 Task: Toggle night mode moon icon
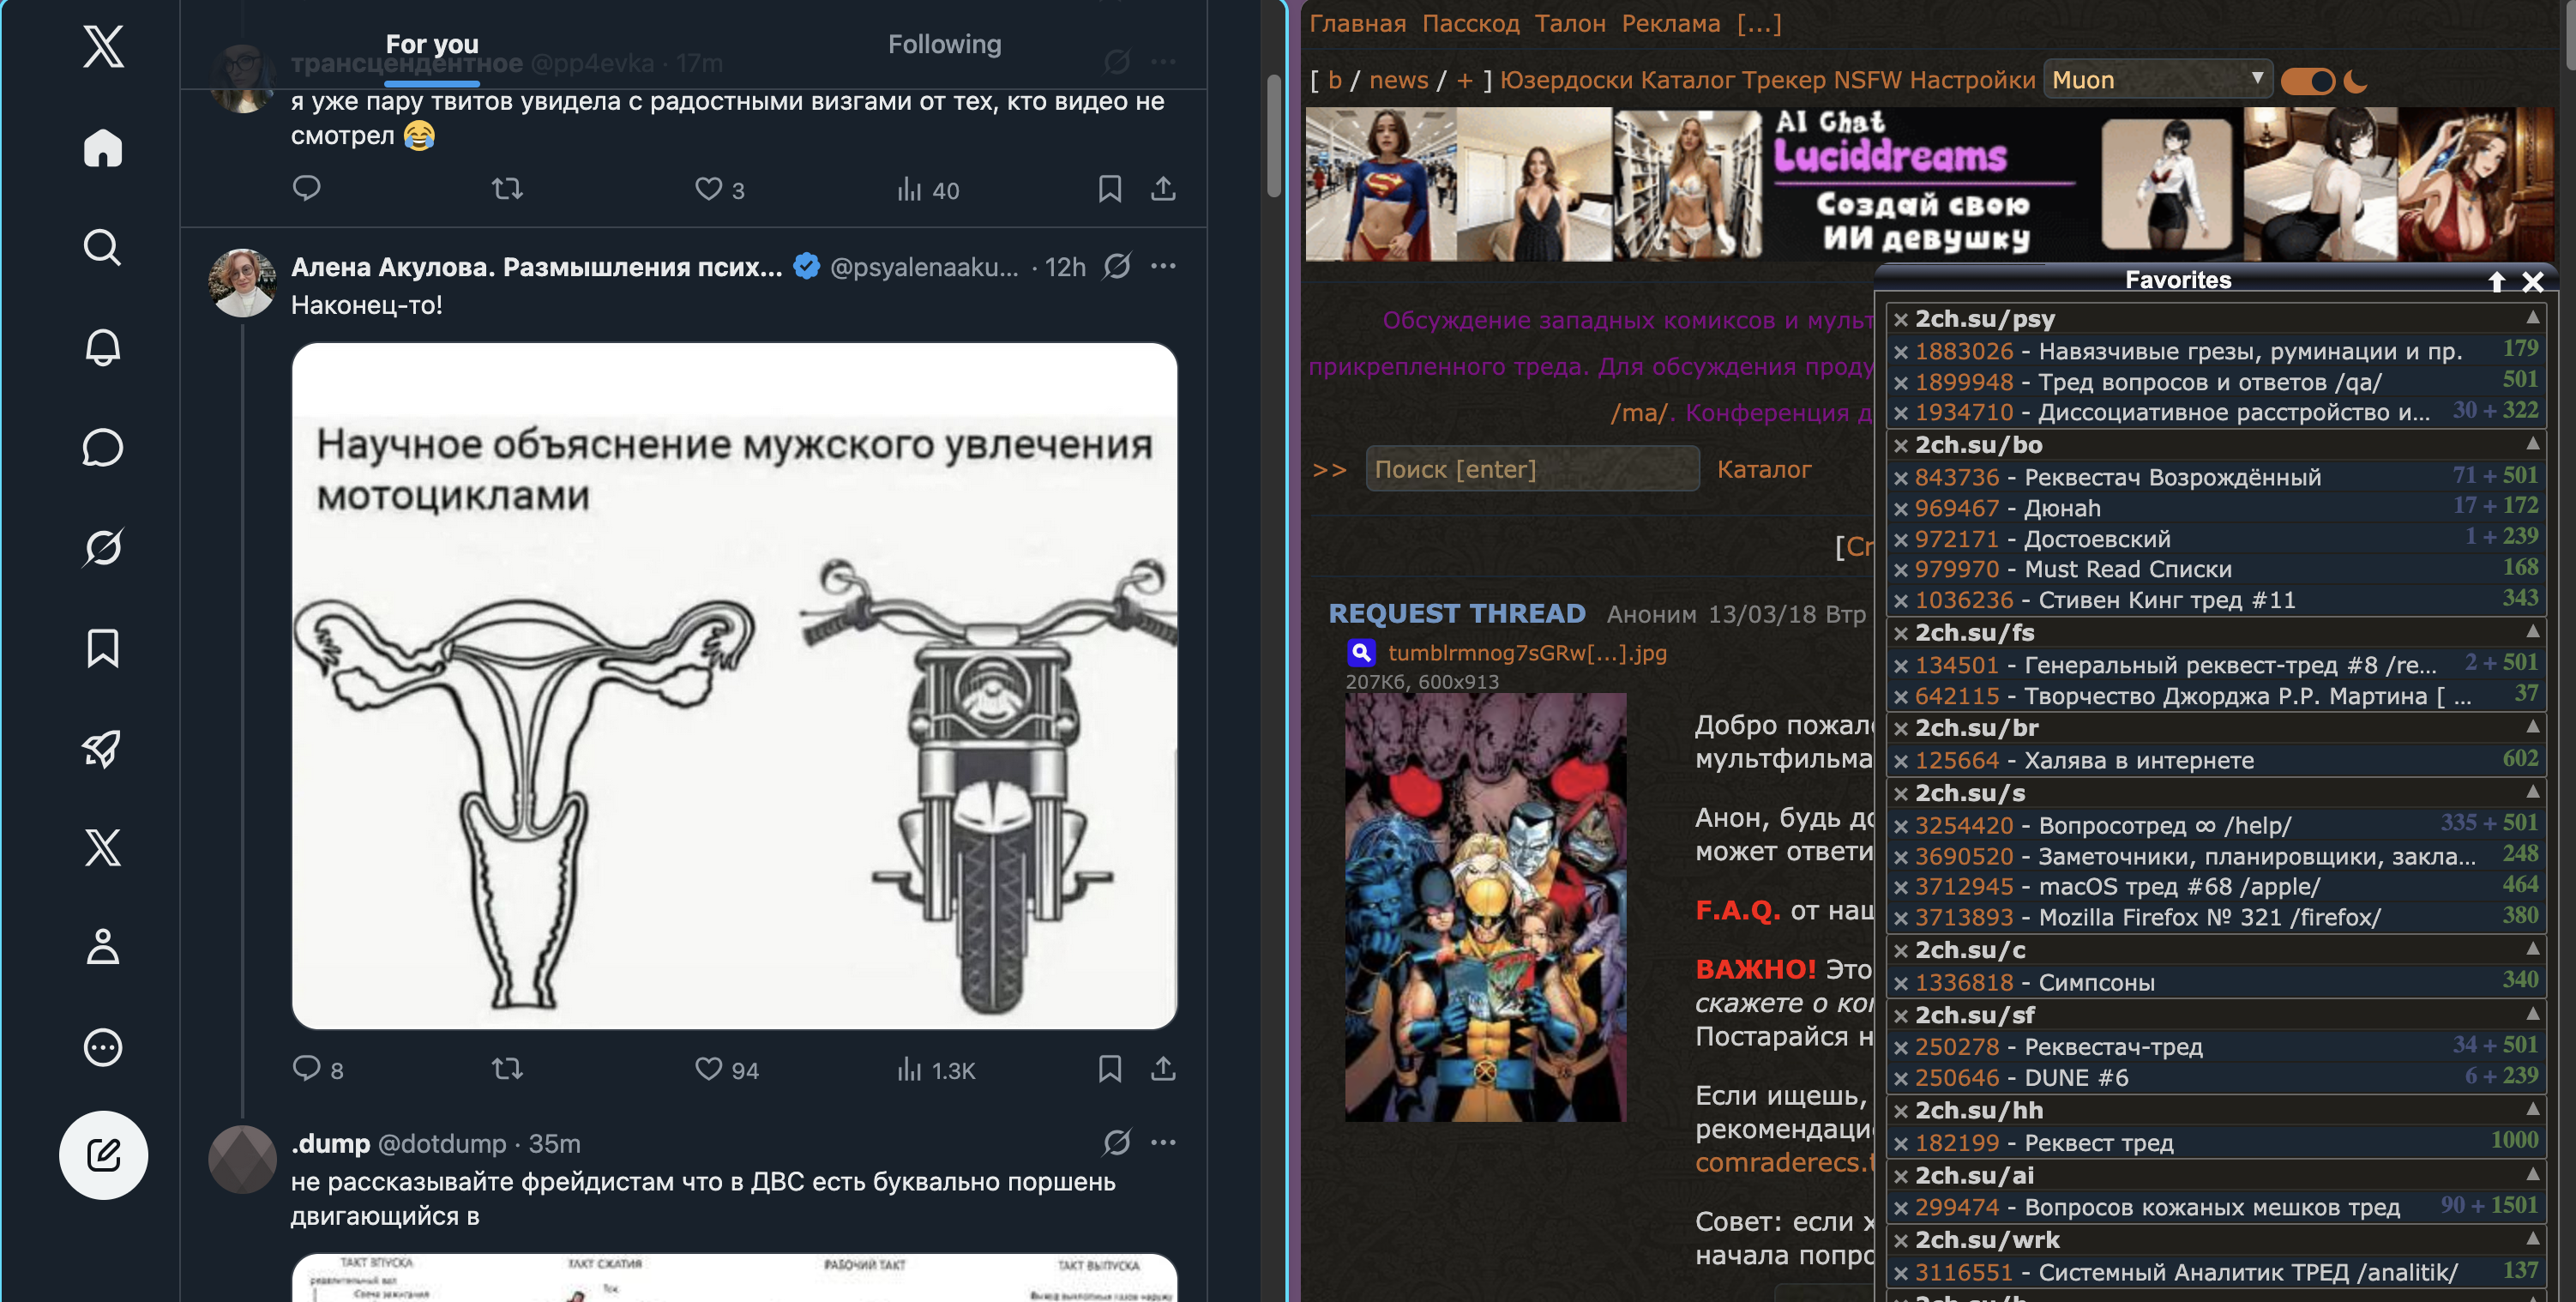point(2356,81)
